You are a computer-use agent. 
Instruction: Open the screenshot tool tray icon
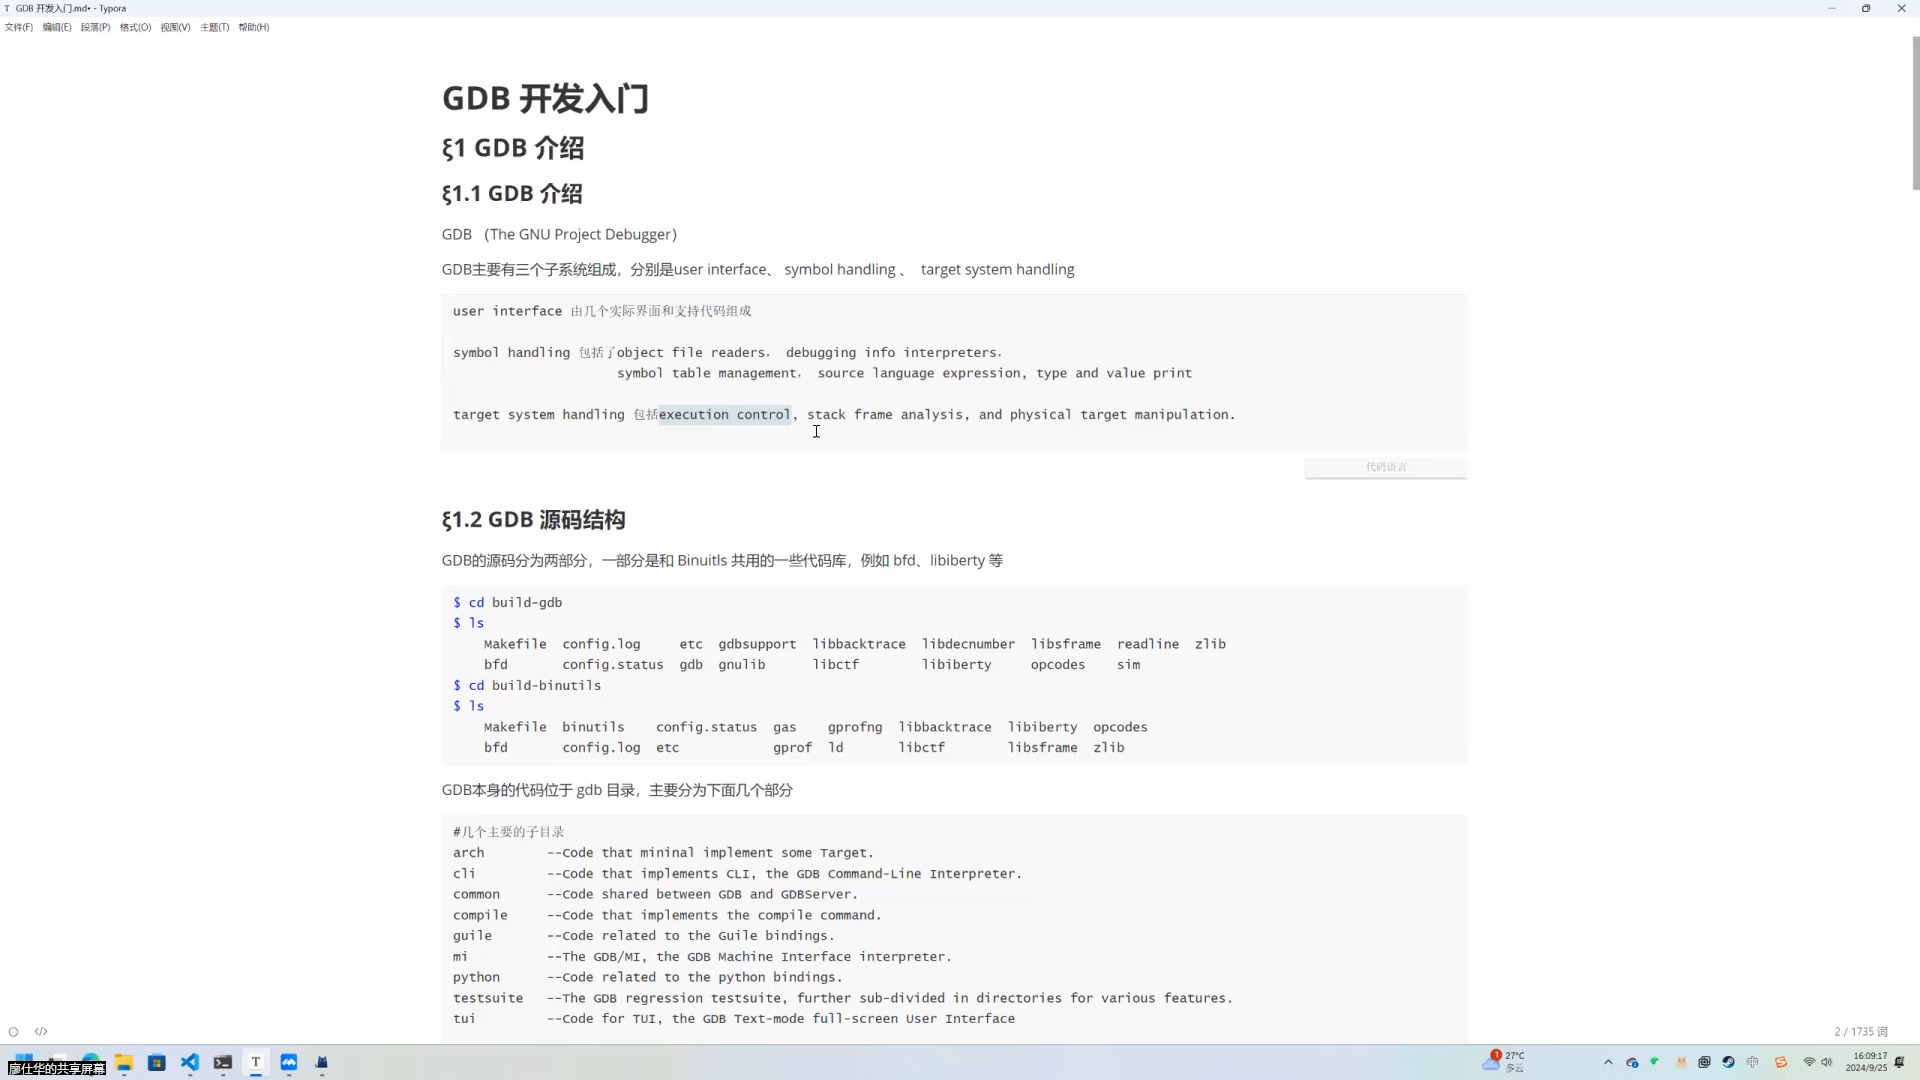click(1705, 1062)
